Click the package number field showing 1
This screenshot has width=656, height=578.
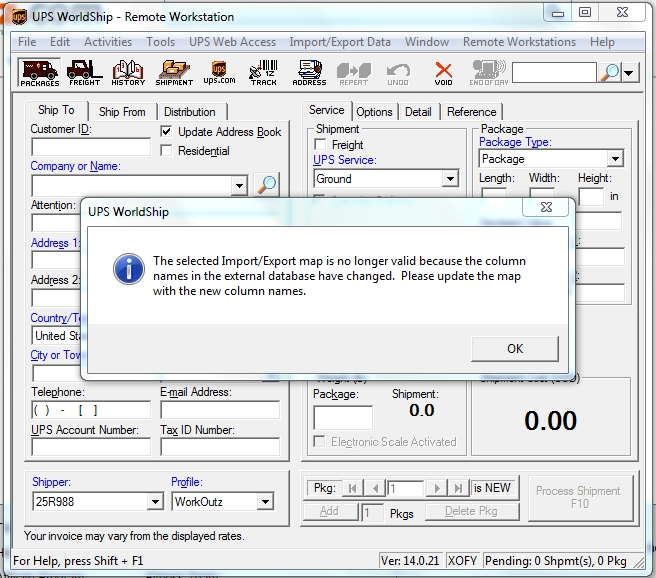coord(405,488)
